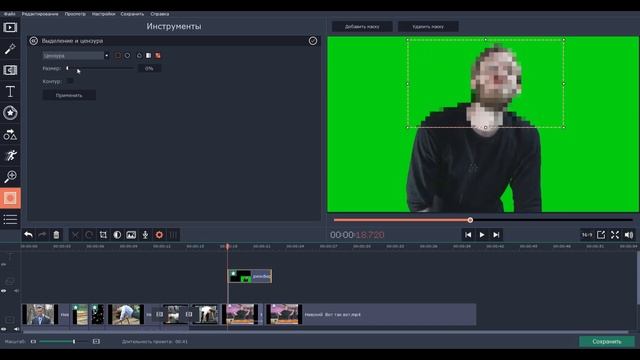Open the Pan and Zoom magnifier tool
This screenshot has height=360, width=640.
tap(10, 177)
